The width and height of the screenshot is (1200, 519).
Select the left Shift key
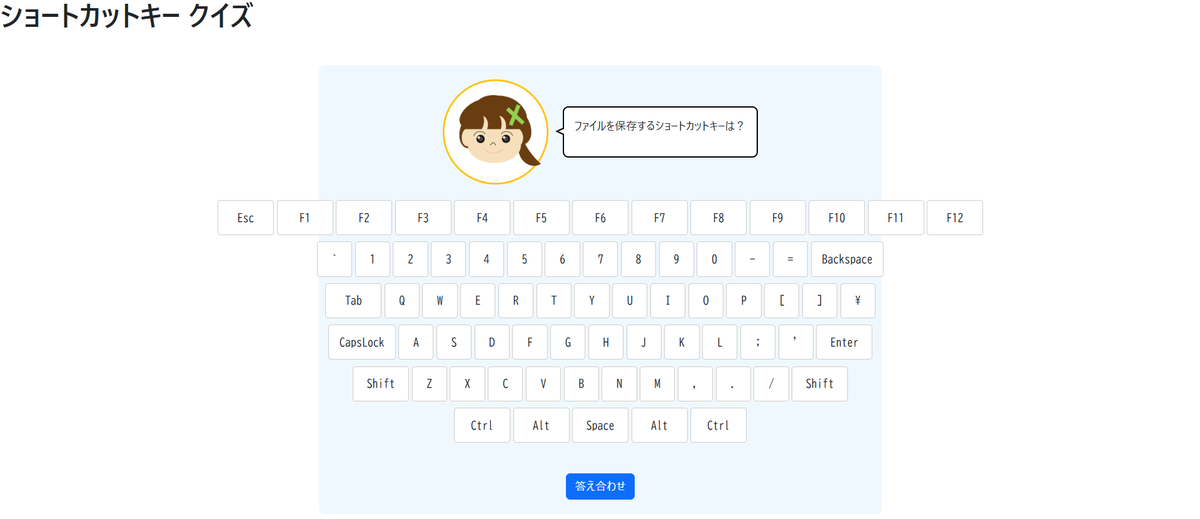(x=381, y=384)
